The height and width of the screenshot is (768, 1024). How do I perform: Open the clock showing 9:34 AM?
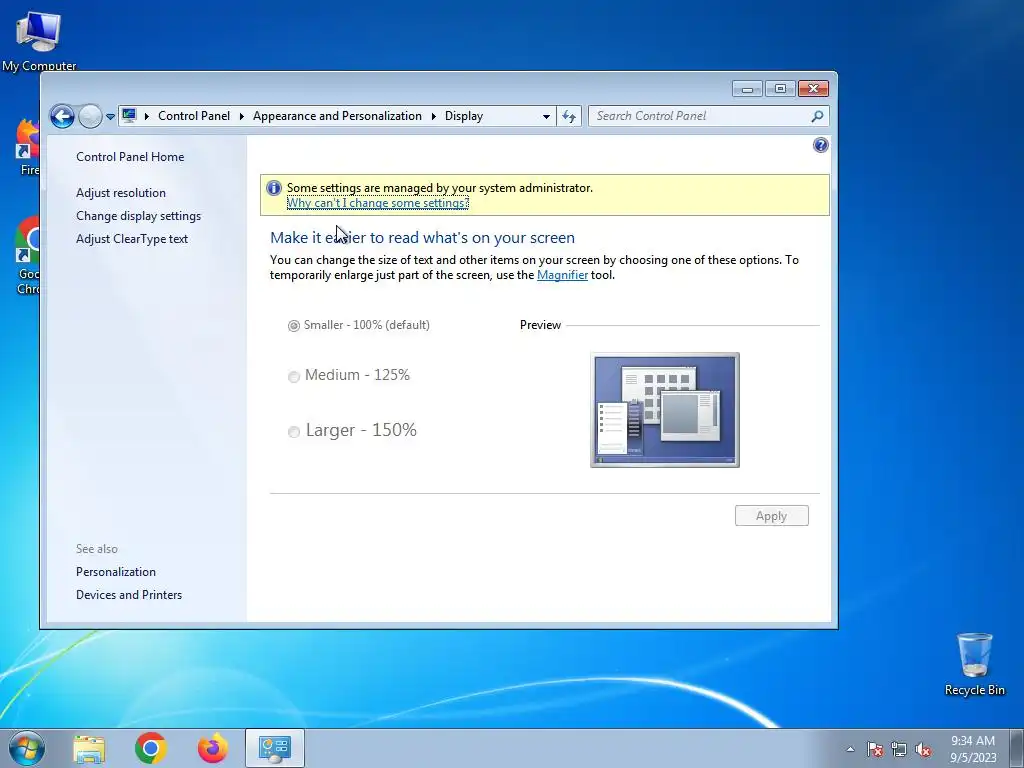(x=973, y=749)
